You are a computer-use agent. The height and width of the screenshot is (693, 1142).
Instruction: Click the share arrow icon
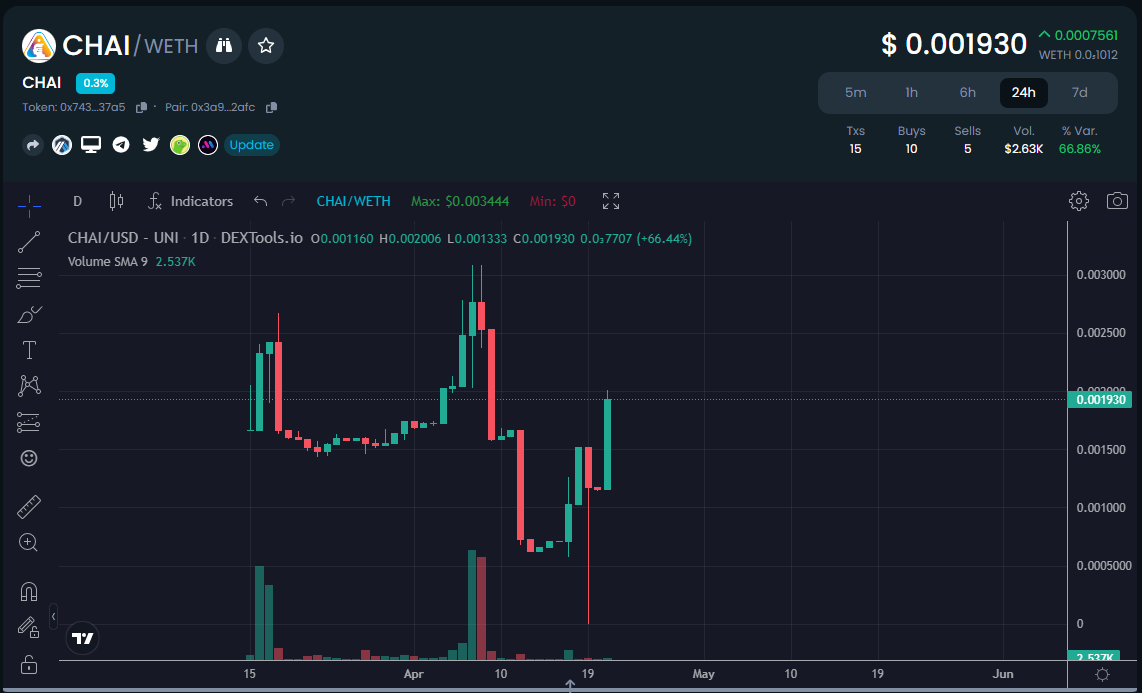tap(32, 145)
